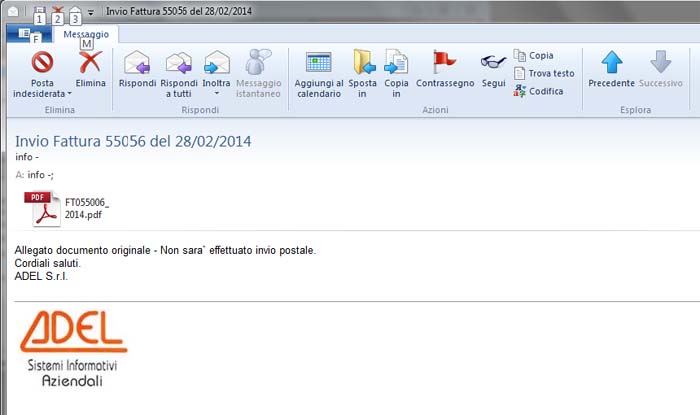Click the Sposta in folder icon
700x415 pixels.
pos(363,63)
